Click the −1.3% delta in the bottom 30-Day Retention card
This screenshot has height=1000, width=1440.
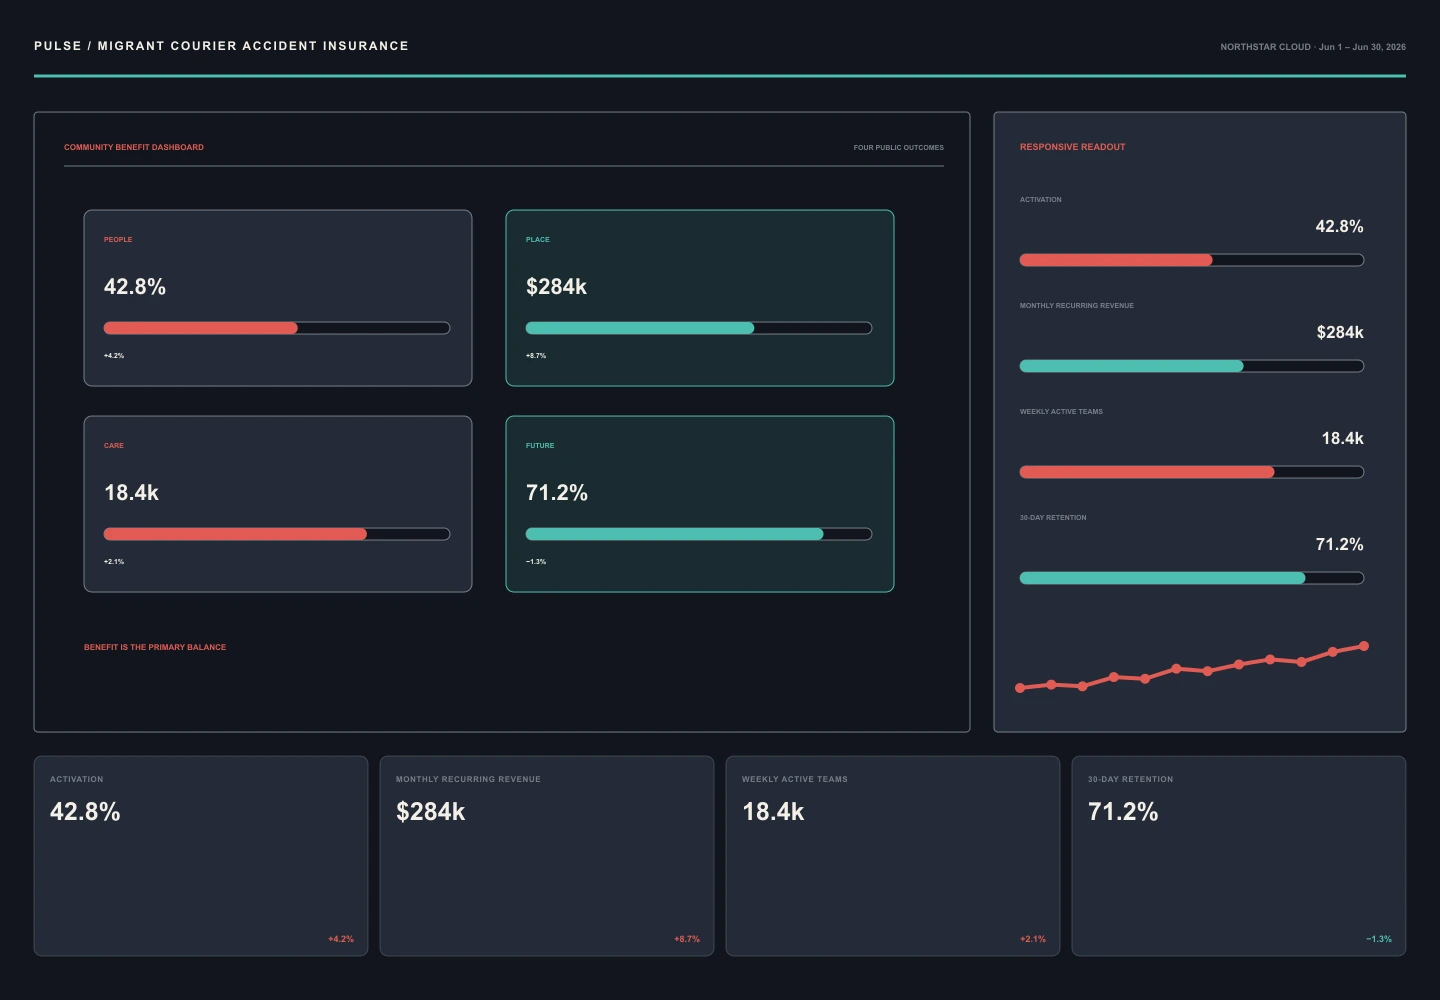(1379, 939)
